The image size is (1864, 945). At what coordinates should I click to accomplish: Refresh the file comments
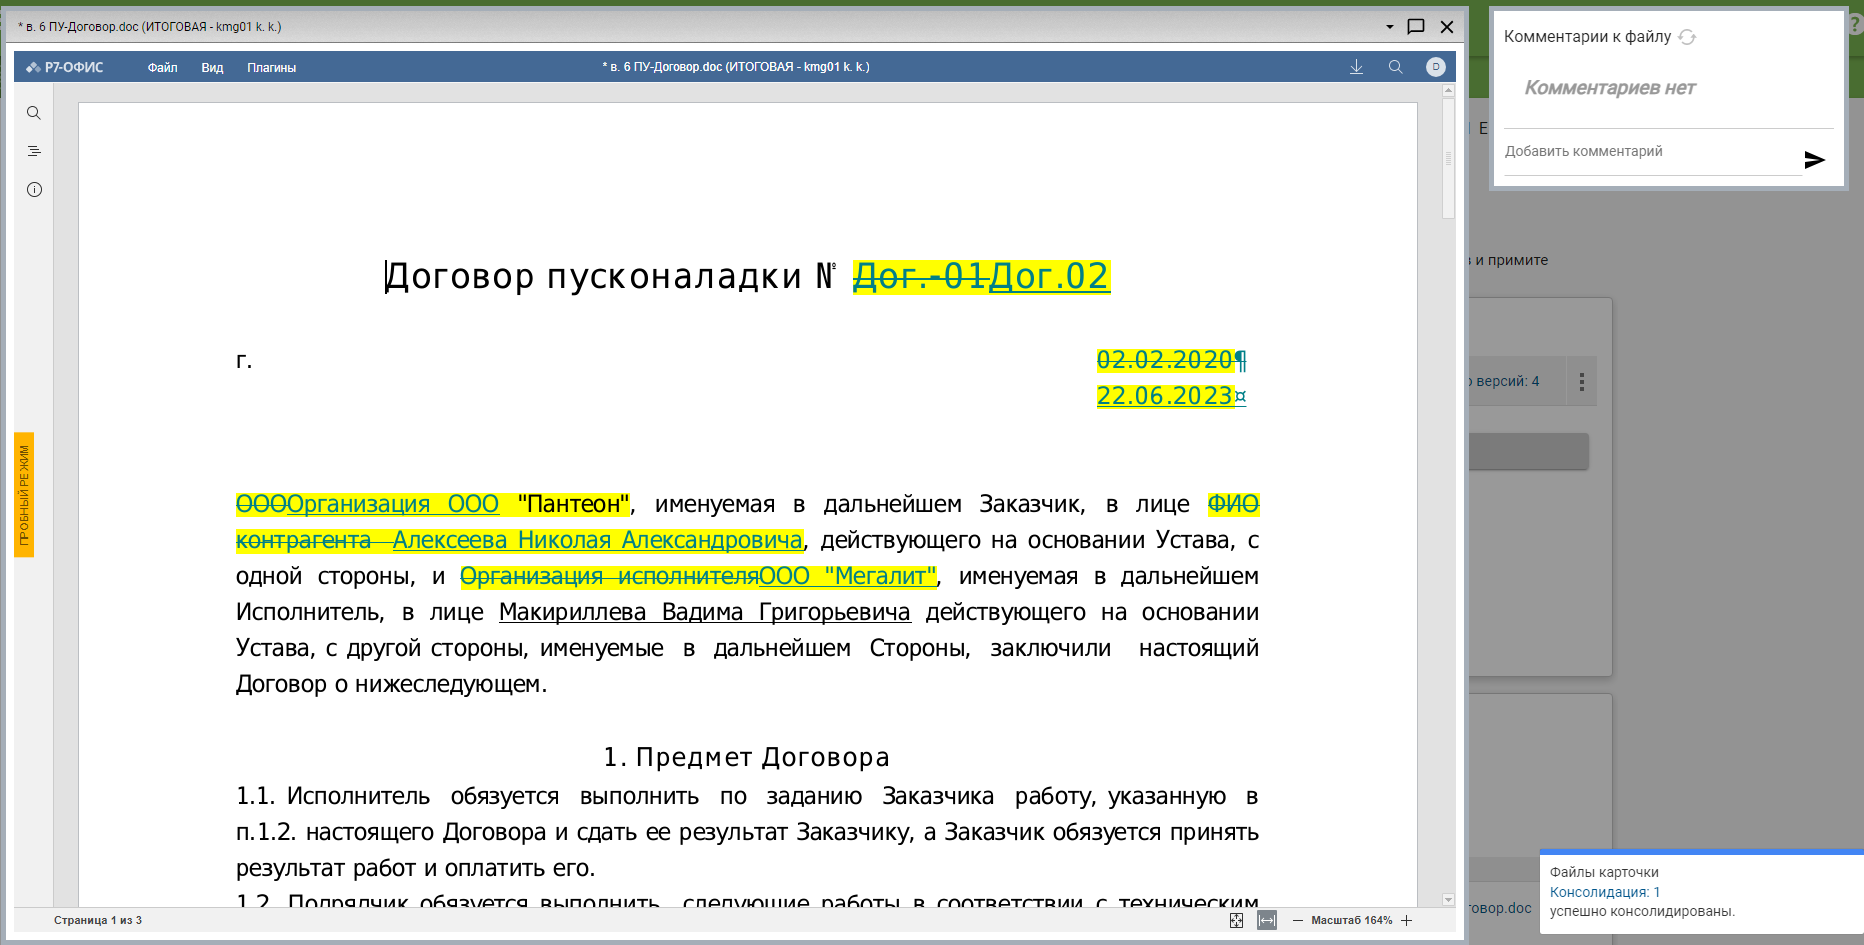click(1687, 37)
